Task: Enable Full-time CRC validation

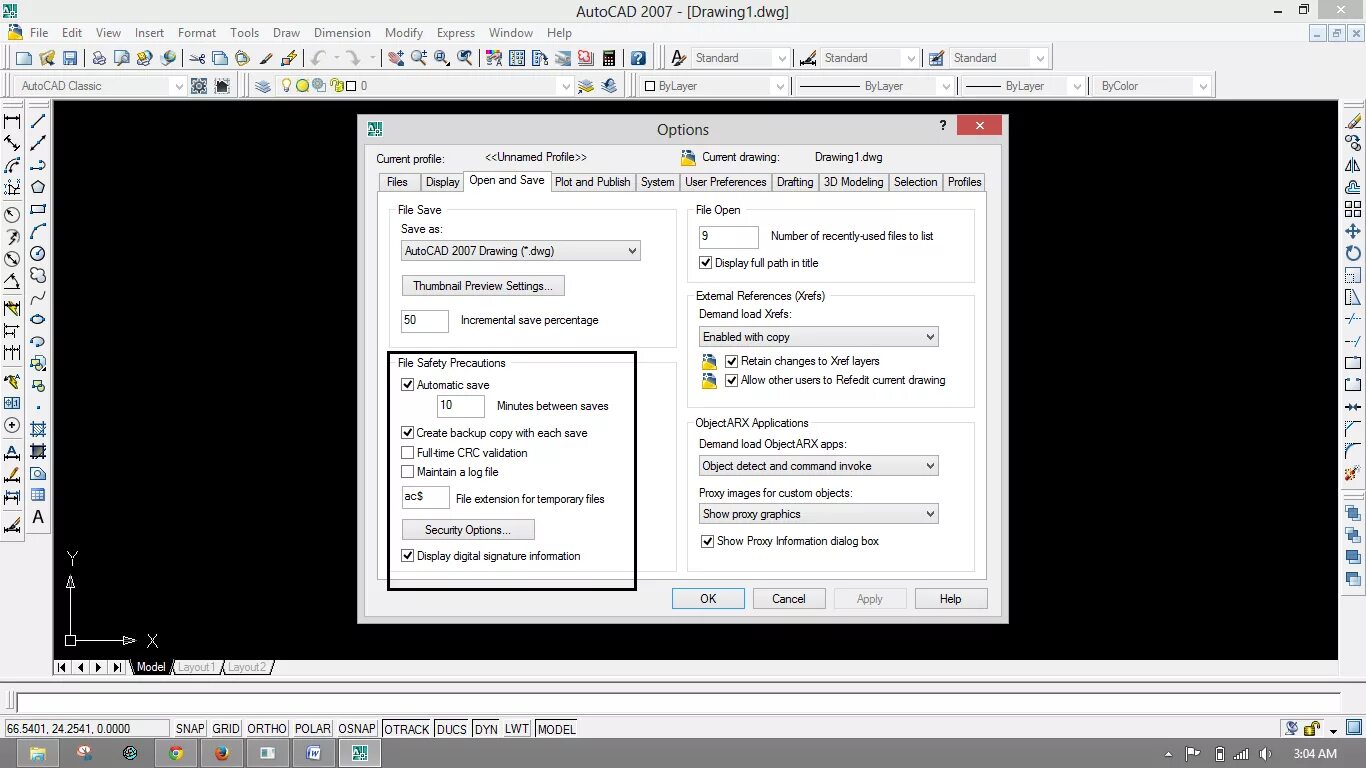Action: coord(407,453)
